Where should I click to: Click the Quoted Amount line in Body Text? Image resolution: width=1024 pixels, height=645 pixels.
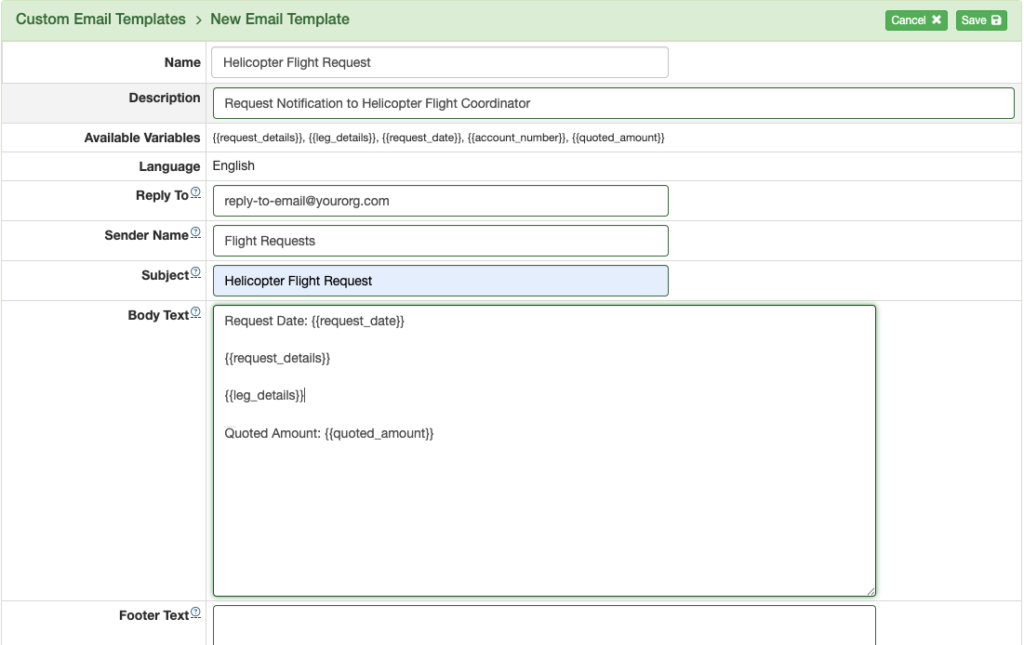[x=329, y=433]
